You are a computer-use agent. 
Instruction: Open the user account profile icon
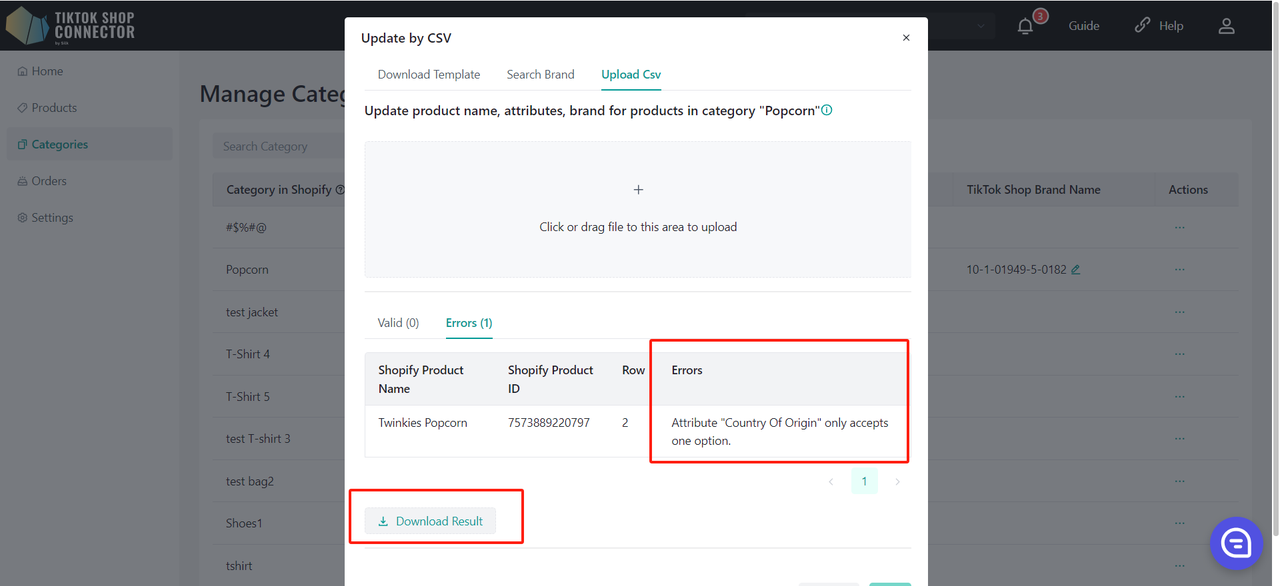pyautogui.click(x=1226, y=26)
